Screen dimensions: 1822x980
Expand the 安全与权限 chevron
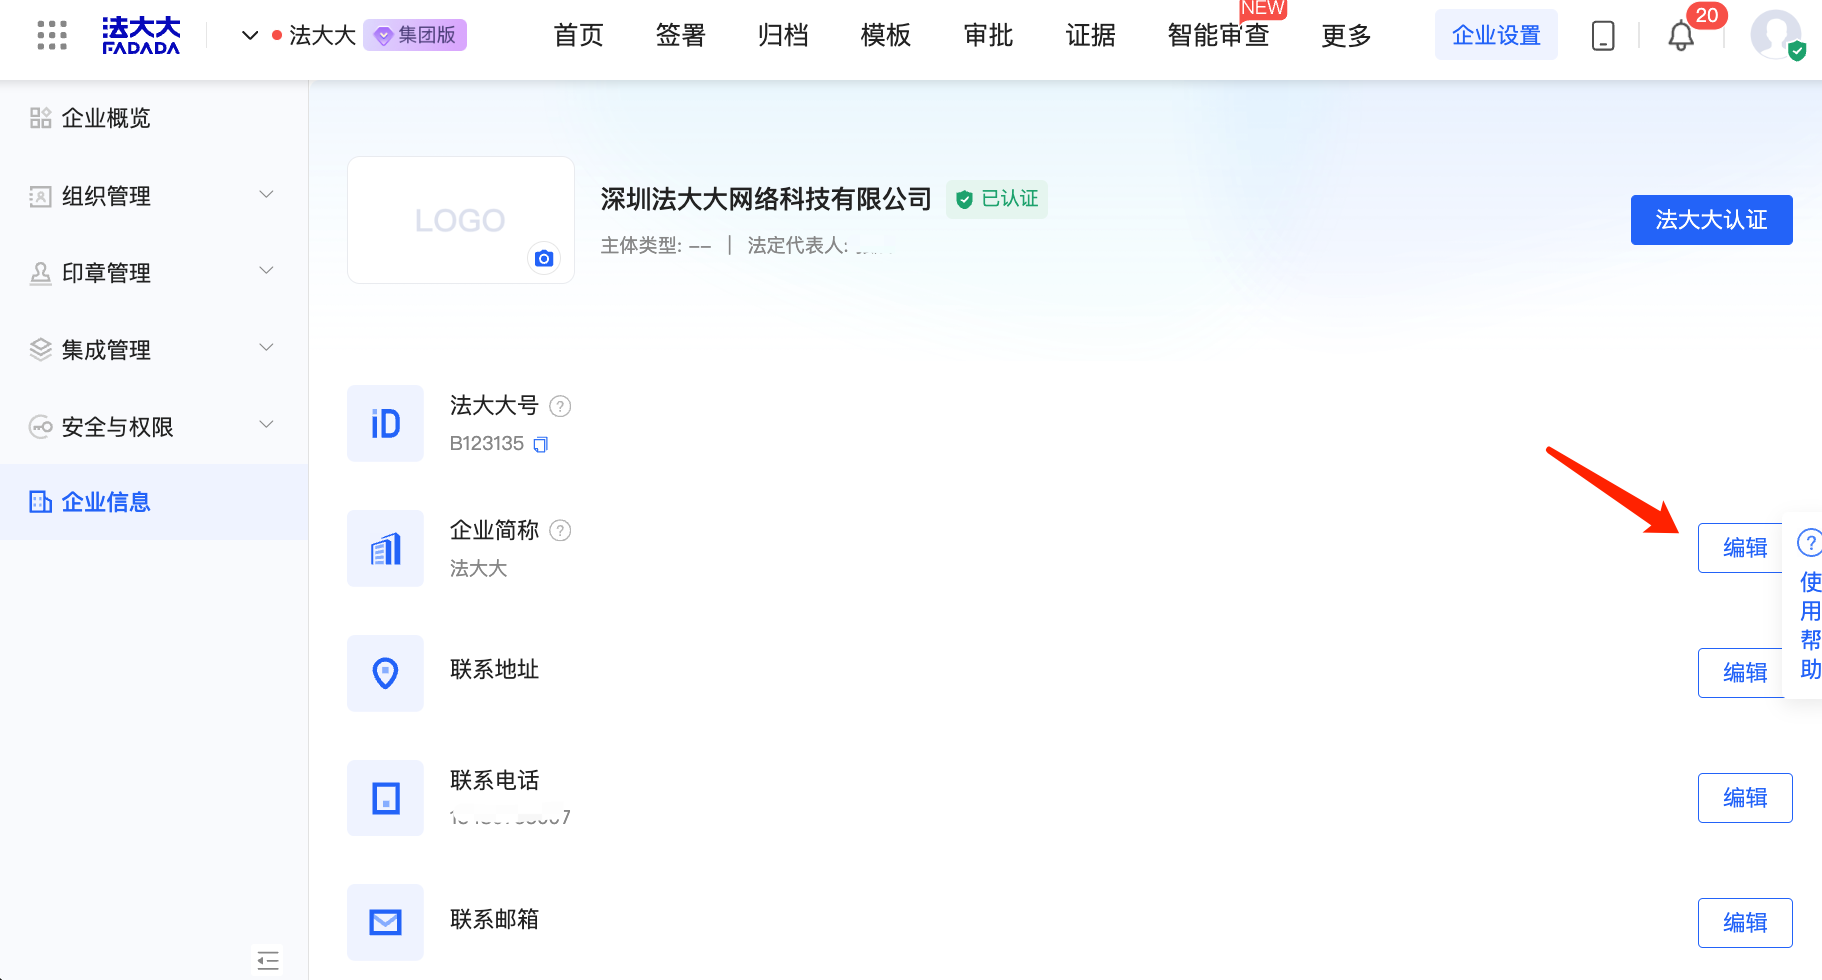pyautogui.click(x=266, y=425)
